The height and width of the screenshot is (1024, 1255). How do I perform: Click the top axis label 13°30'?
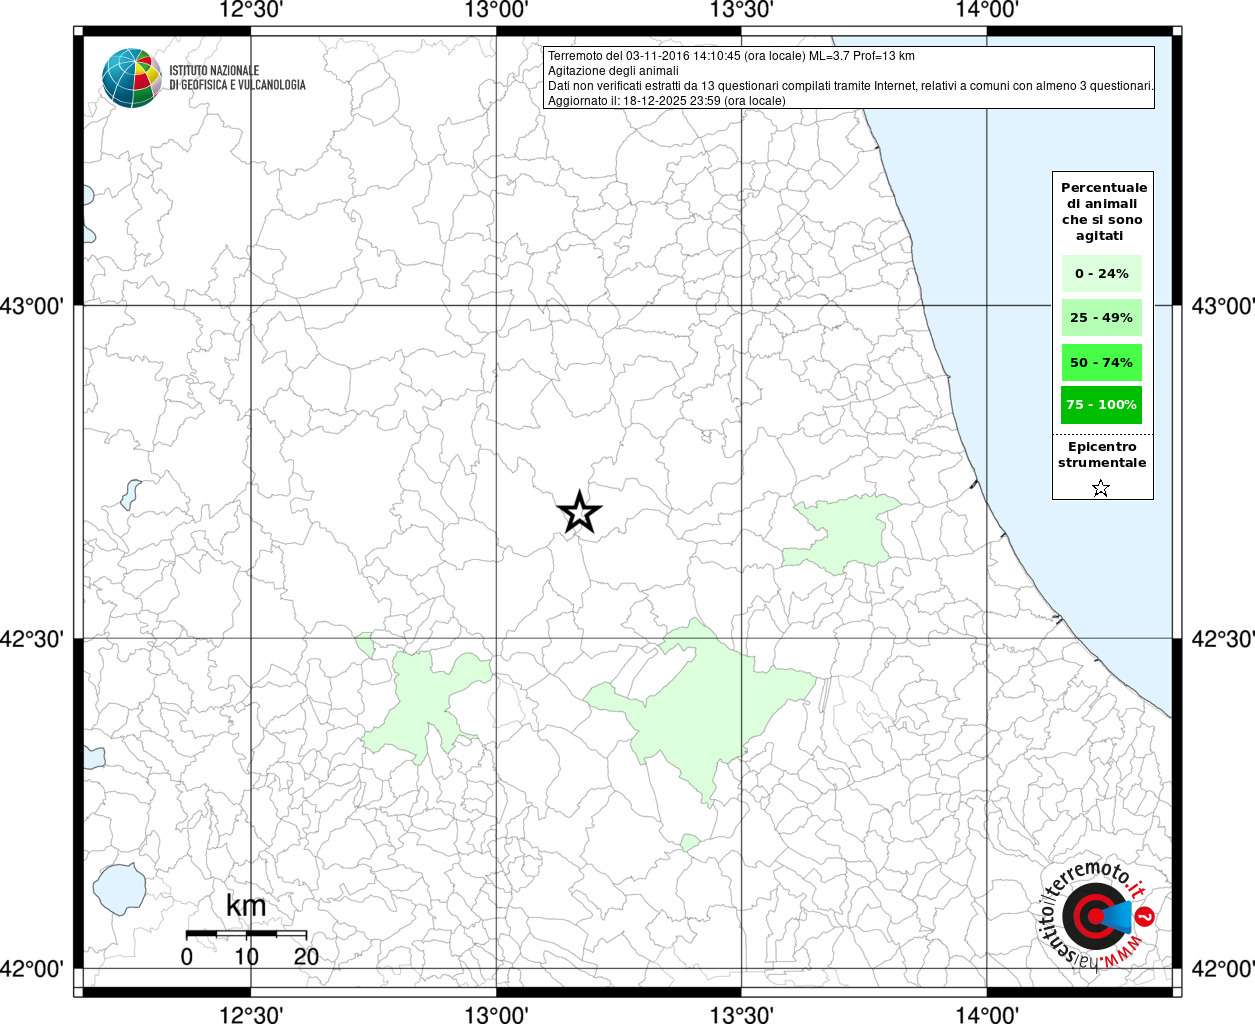[x=741, y=10]
